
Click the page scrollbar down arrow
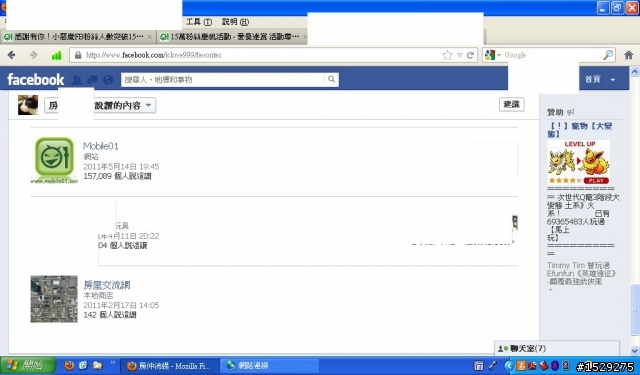[x=635, y=351]
